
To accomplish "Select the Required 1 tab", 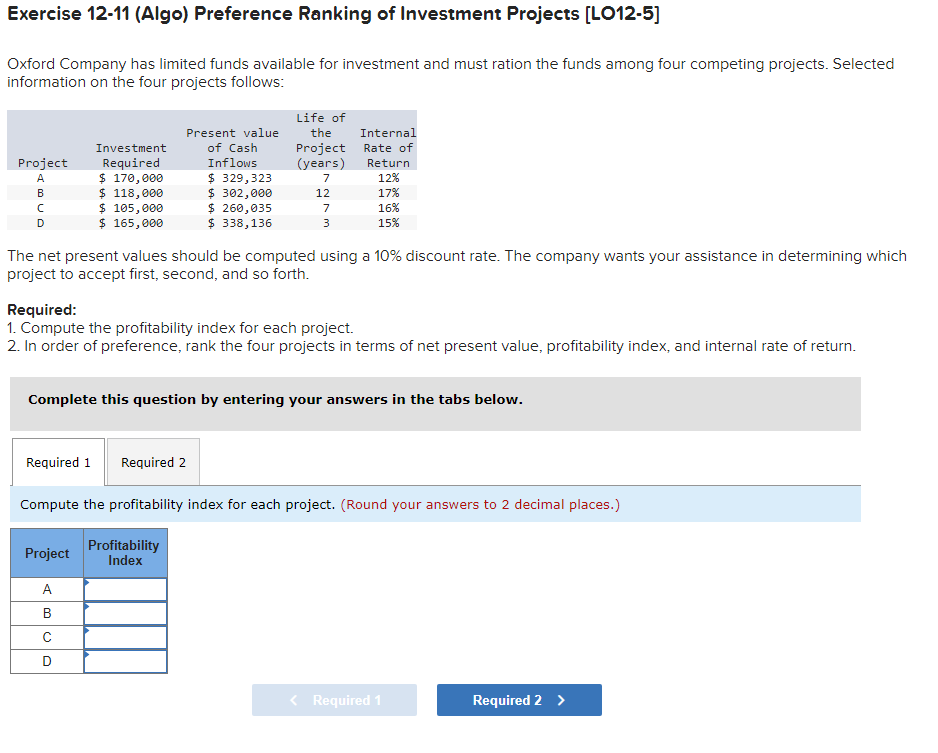I will [x=57, y=461].
